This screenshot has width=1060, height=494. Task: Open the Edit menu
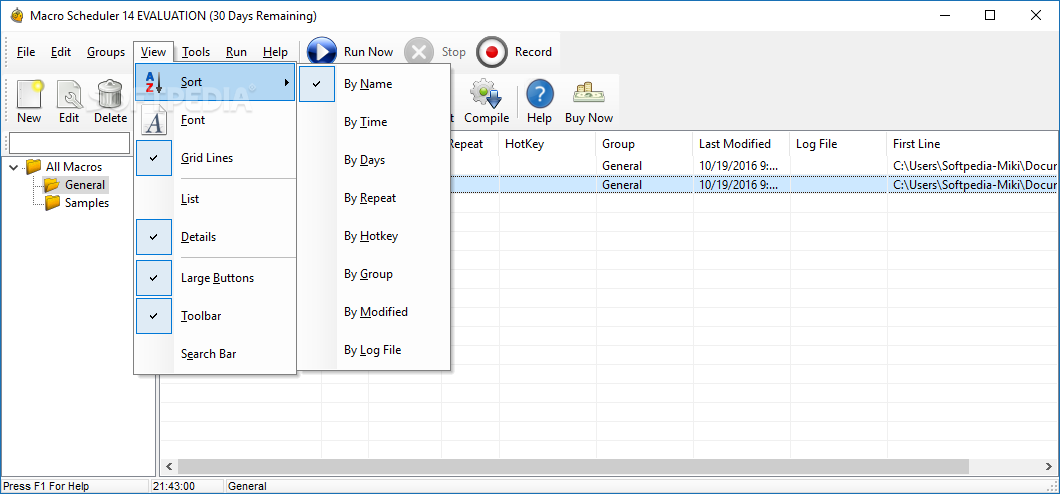click(61, 52)
